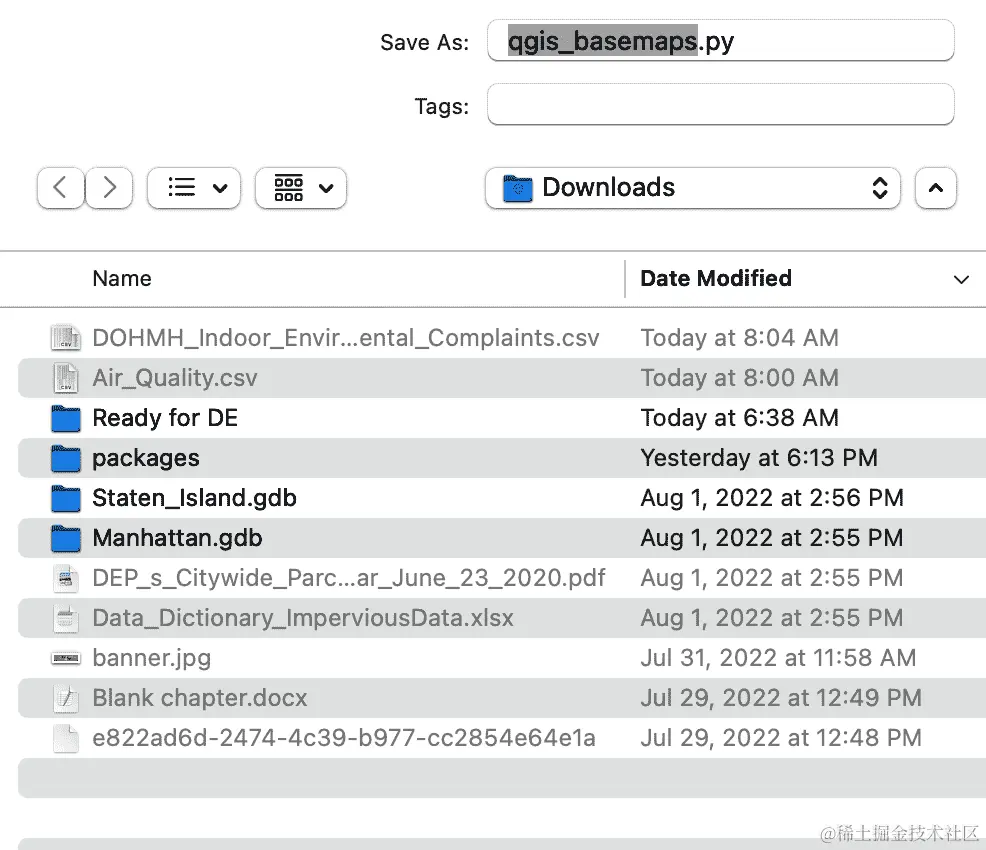Click date 'Aug 1, 2022 at 2:56 PM'
The image size is (986, 850).
[x=772, y=498]
